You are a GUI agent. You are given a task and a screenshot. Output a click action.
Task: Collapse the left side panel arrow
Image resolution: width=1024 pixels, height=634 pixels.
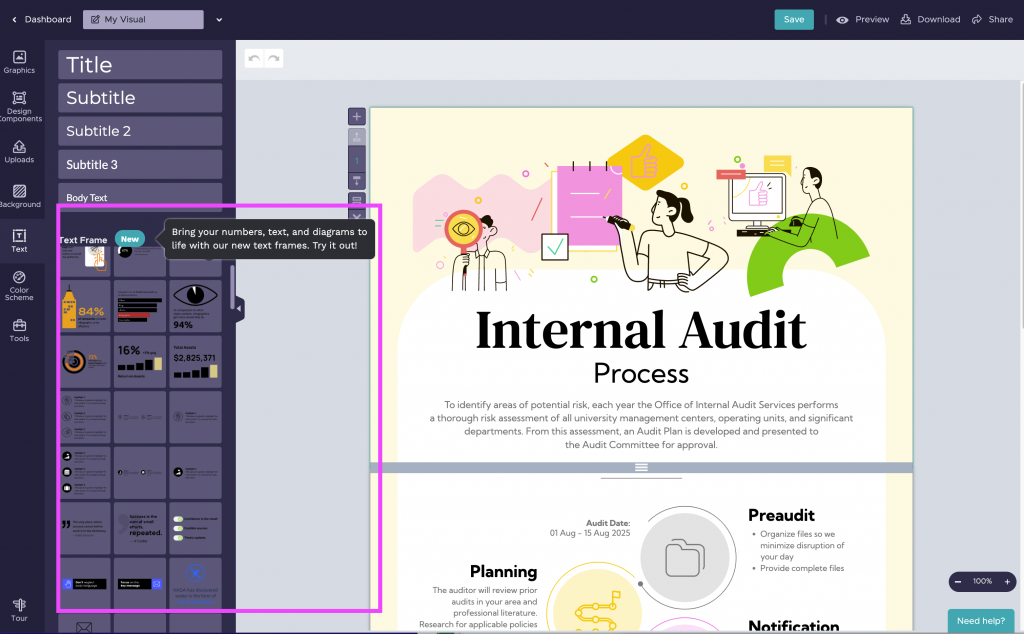[x=239, y=310]
